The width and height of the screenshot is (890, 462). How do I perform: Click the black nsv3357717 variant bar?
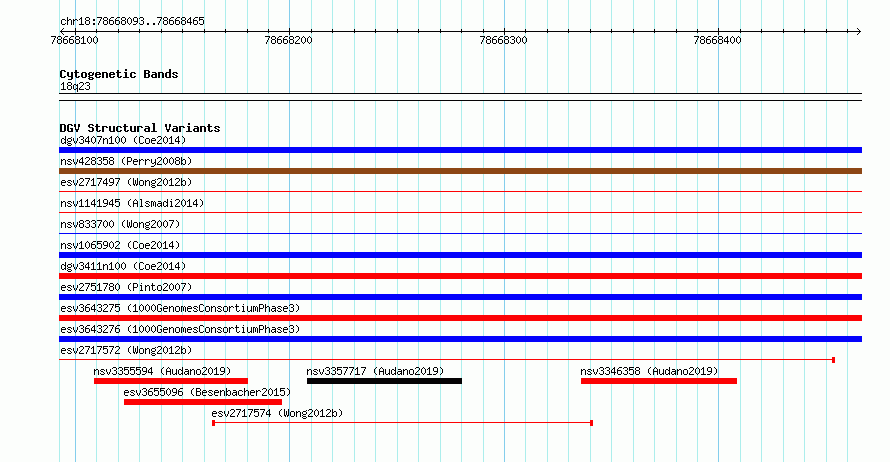384,381
